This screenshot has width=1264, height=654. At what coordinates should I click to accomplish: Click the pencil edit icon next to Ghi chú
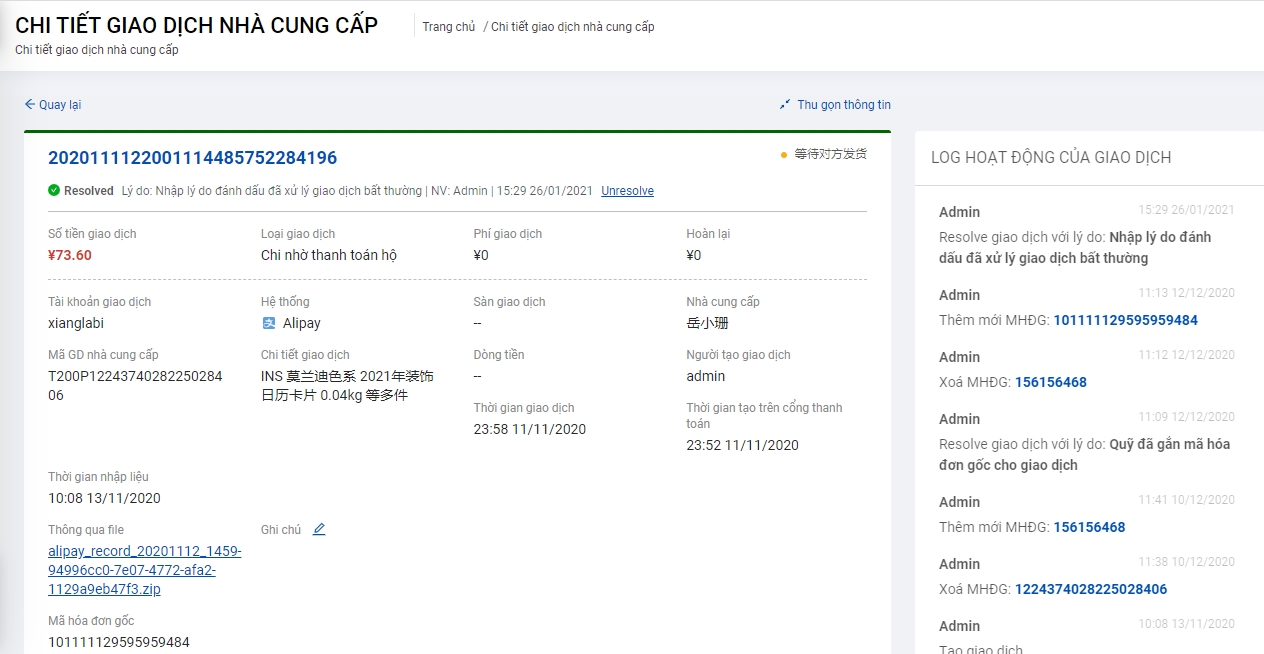click(319, 530)
